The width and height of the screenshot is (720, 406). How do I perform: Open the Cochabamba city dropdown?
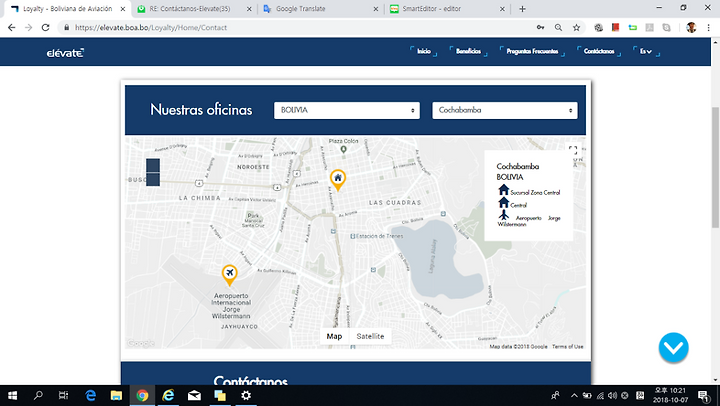point(505,110)
